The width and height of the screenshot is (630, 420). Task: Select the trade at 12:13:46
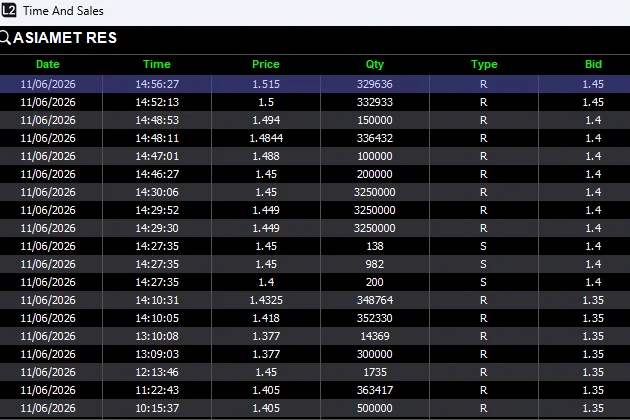(x=315, y=372)
